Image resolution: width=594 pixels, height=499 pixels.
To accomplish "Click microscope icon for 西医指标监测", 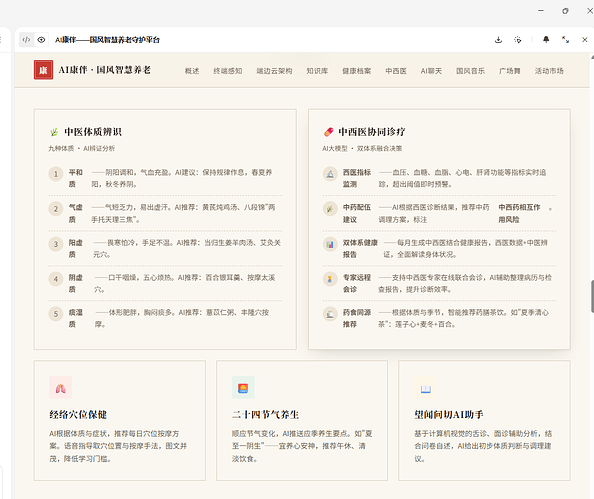I will tap(330, 174).
